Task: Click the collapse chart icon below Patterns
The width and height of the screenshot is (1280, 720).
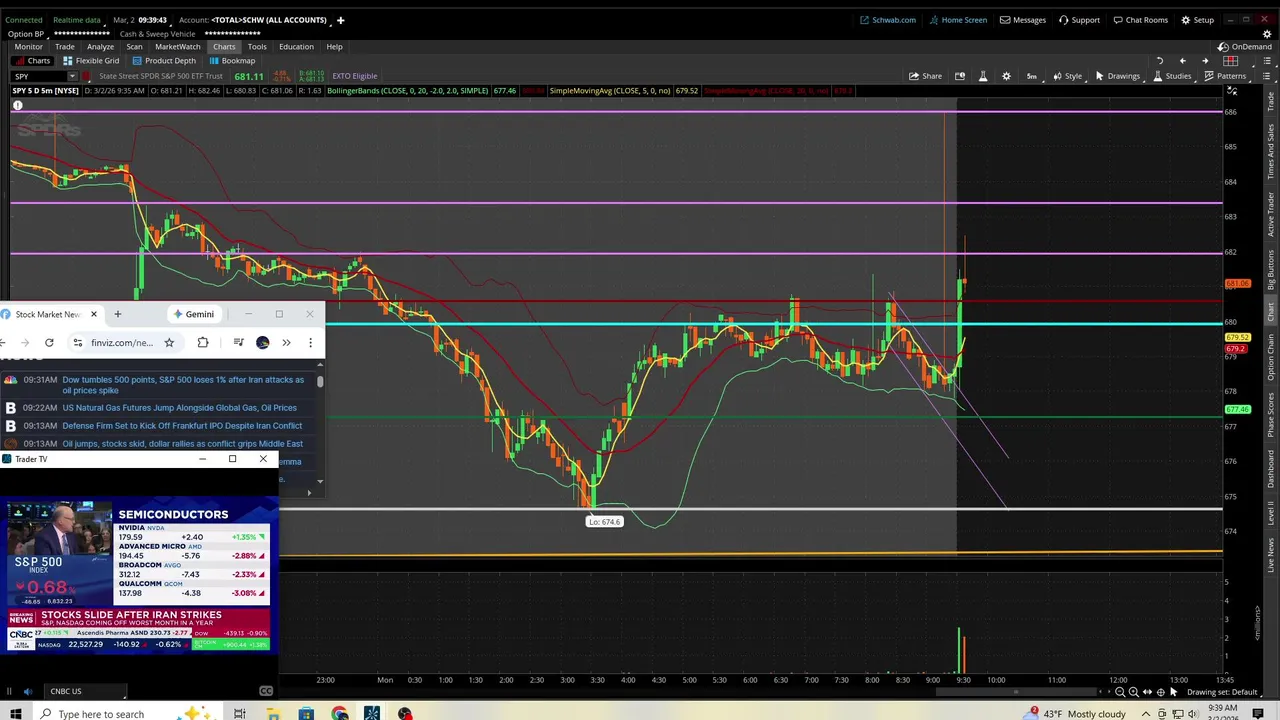Action: [x=1232, y=91]
